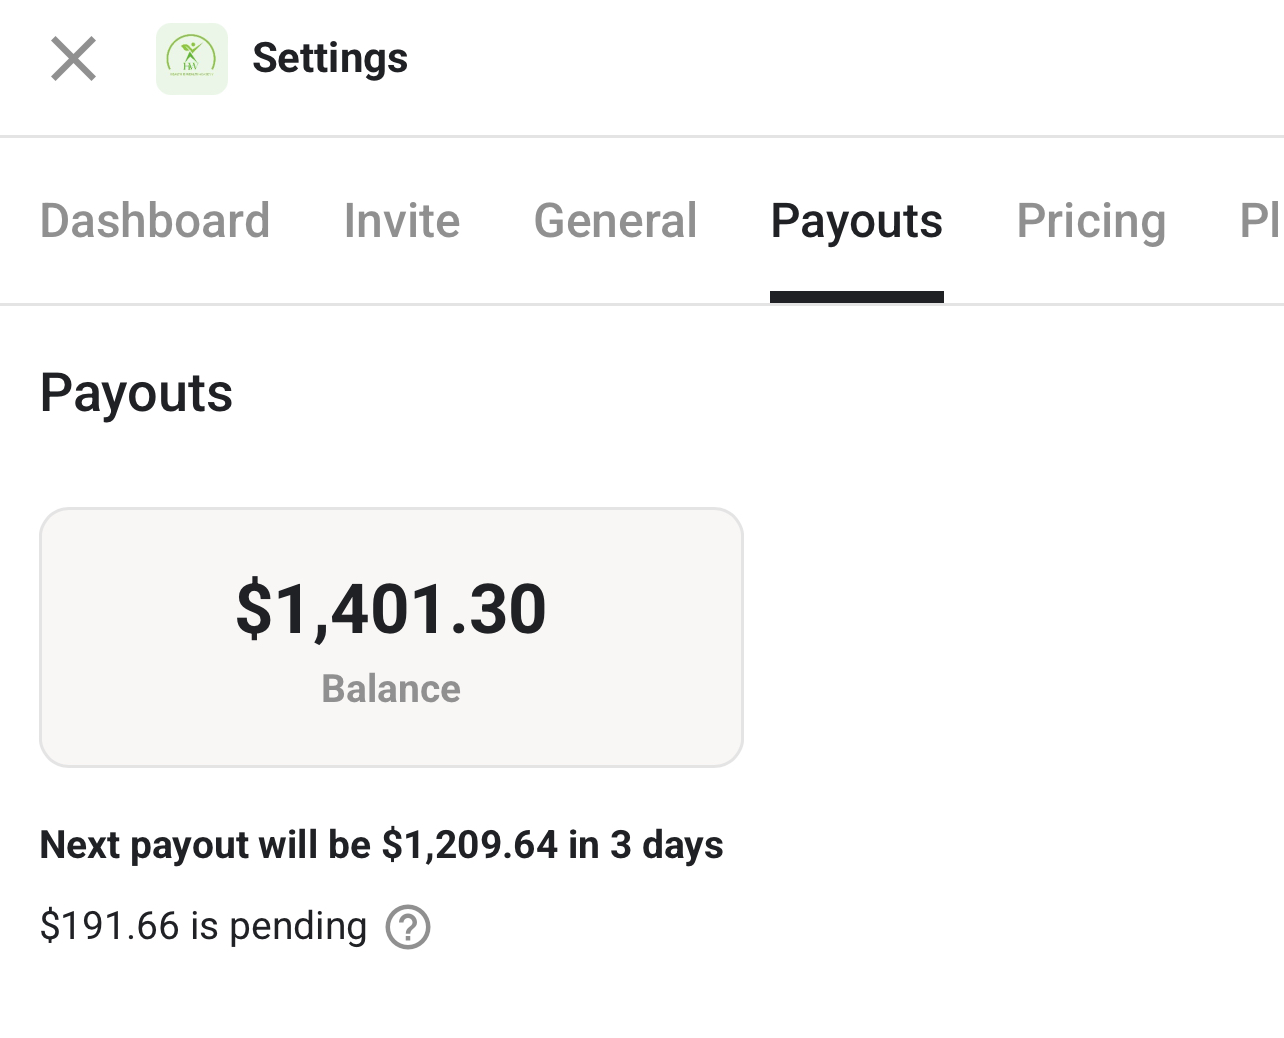The image size is (1284, 1038).
Task: Select the Payouts tab
Action: pyautogui.click(x=856, y=221)
